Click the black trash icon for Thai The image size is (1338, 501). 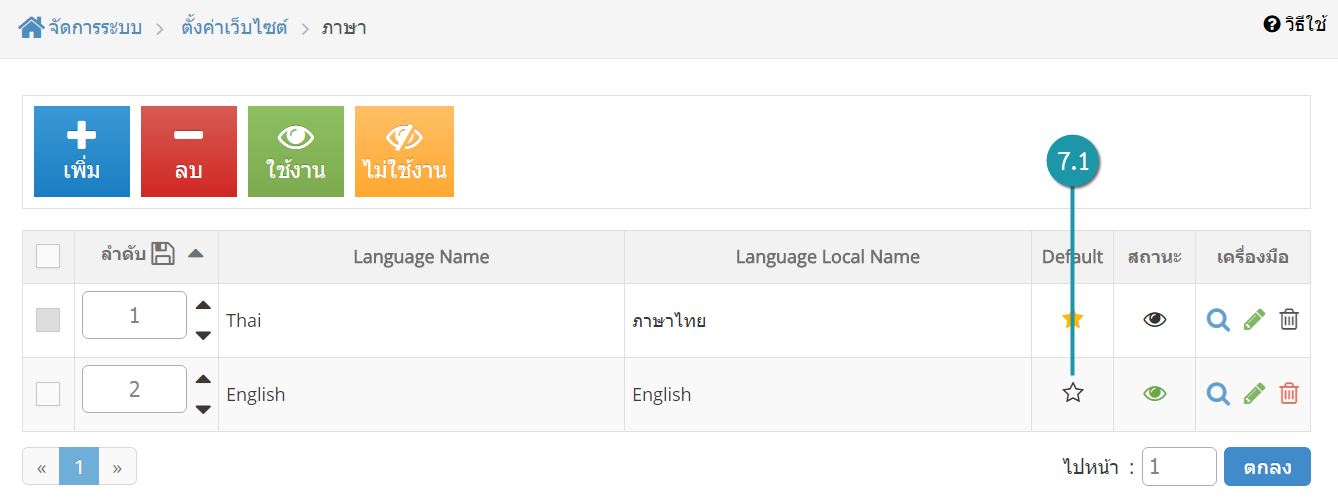click(x=1289, y=320)
